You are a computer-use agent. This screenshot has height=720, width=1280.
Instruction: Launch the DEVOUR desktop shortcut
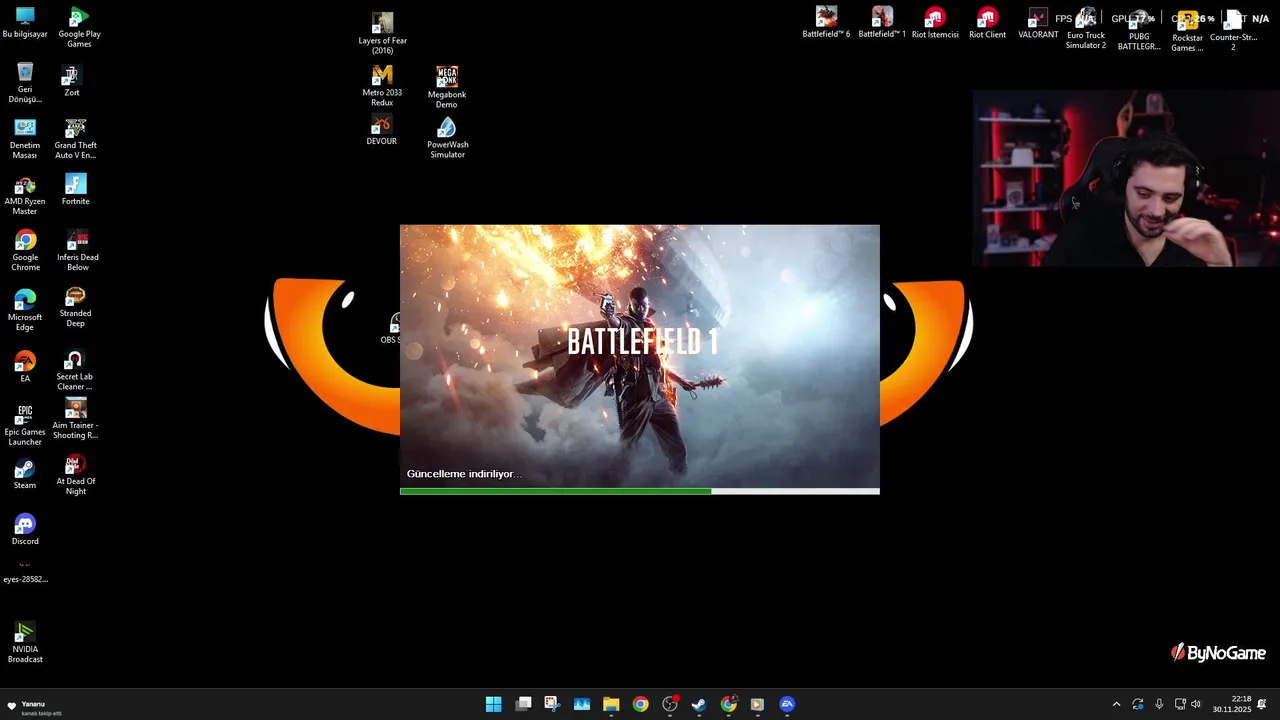(381, 131)
